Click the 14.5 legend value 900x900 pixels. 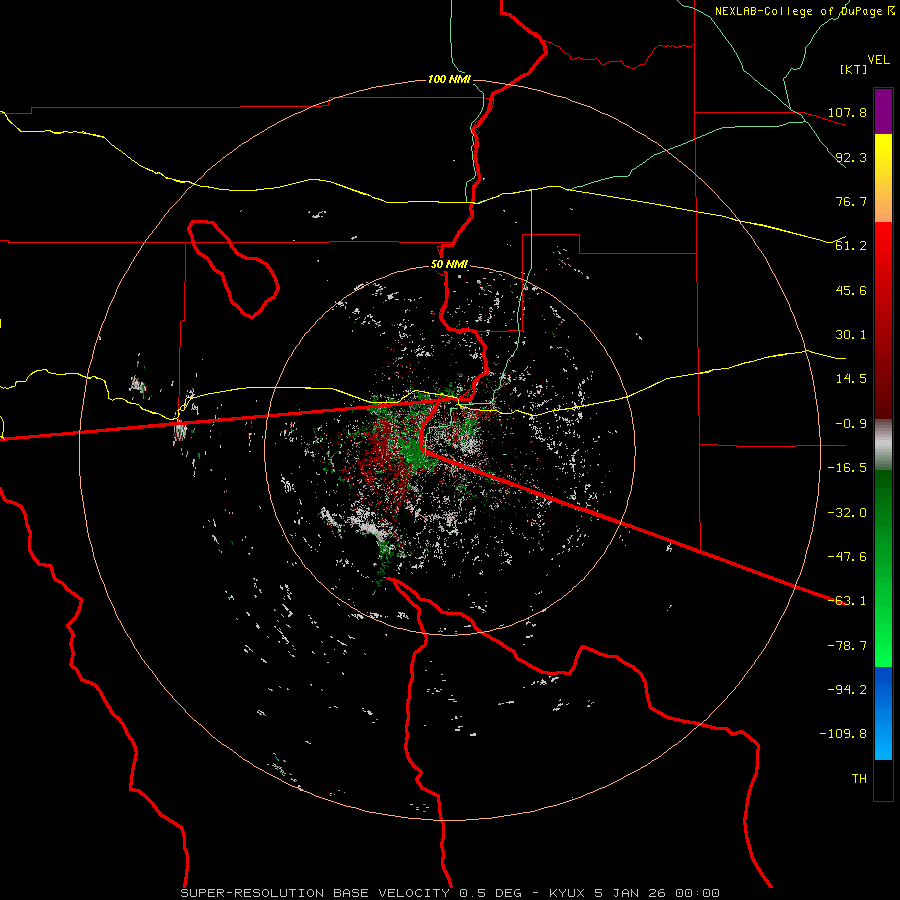coord(851,379)
